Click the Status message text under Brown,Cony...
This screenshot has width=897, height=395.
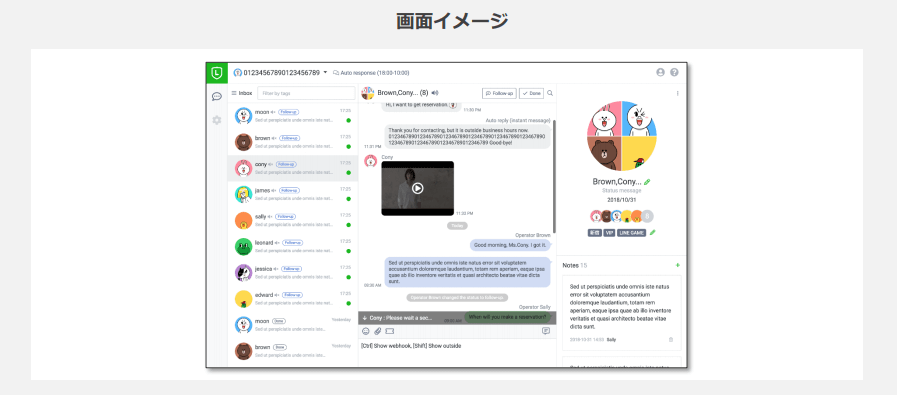(621, 191)
